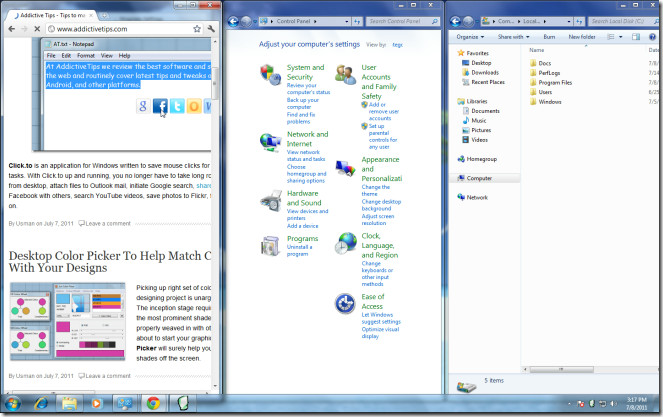Show hidden tray icons arrow
663x417 pixels.
pyautogui.click(x=569, y=404)
